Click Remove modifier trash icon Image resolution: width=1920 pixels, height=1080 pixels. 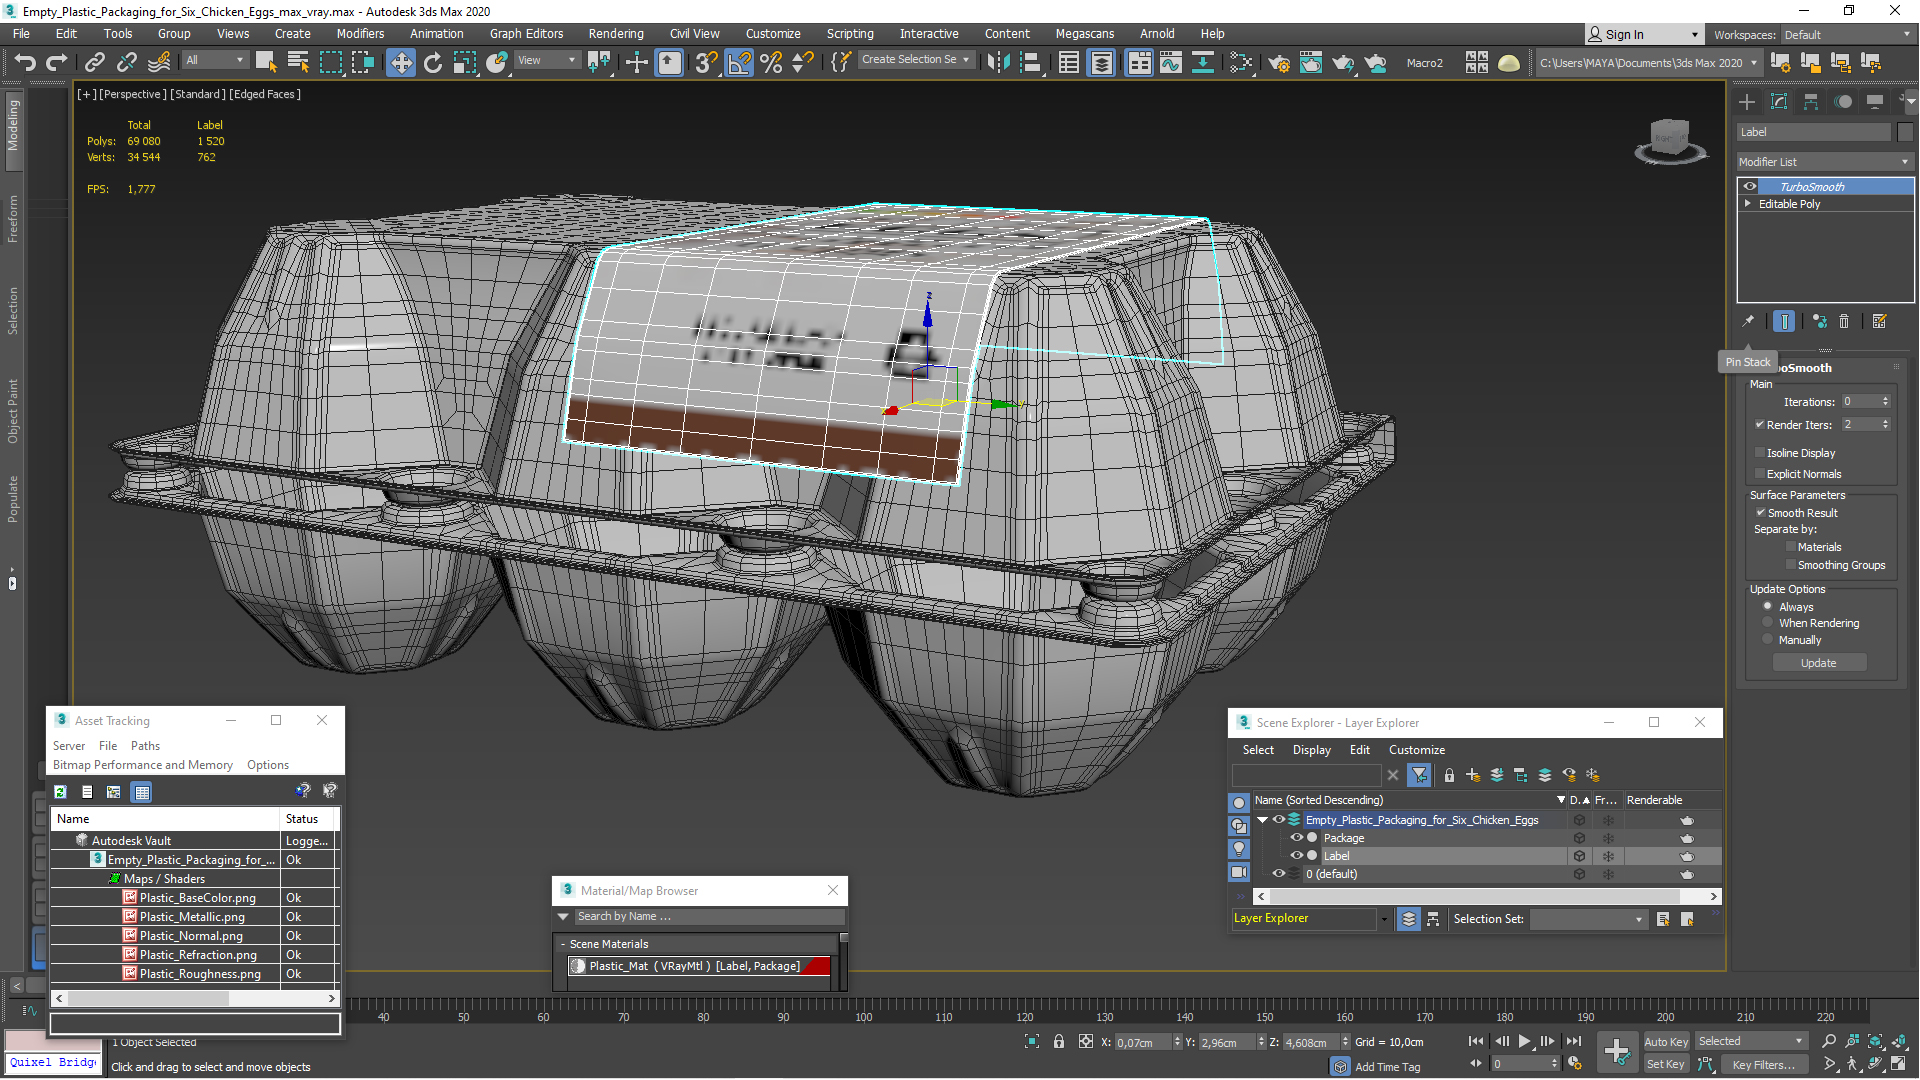tap(1844, 321)
